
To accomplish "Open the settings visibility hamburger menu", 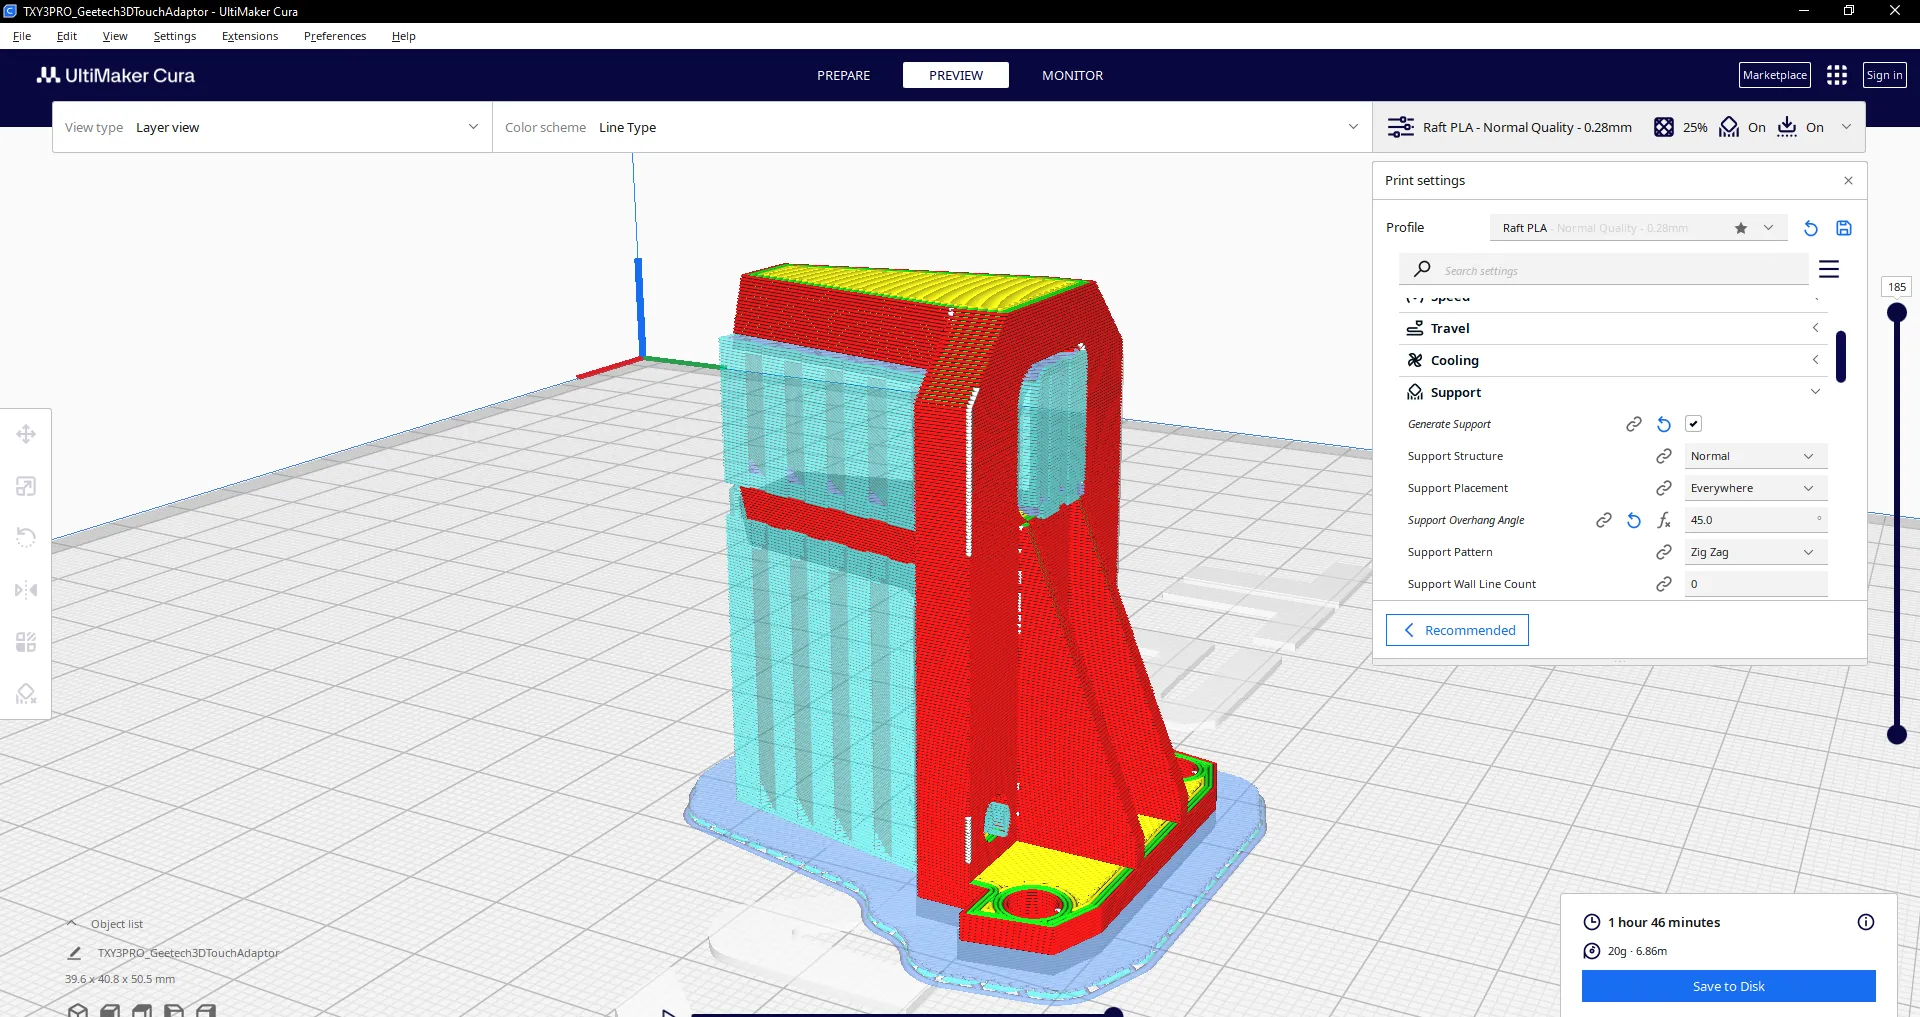I will tap(1829, 270).
